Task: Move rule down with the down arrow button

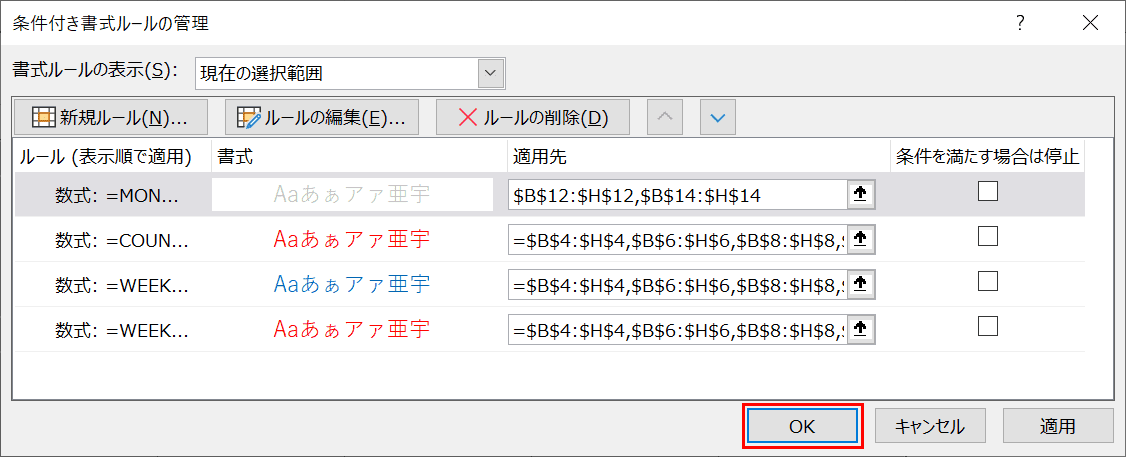Action: pos(717,118)
